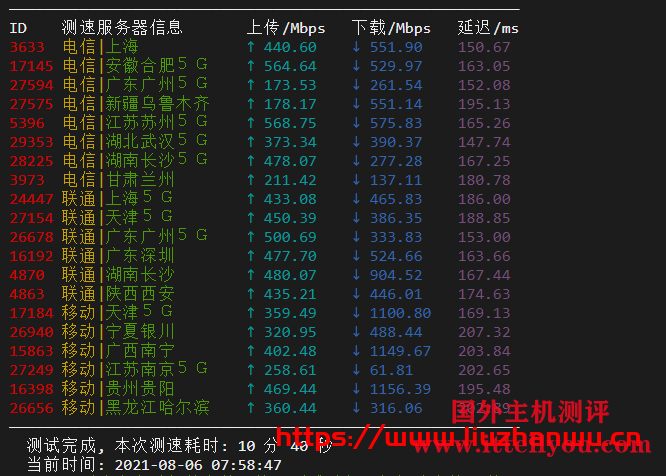Select server ID 3633
Viewport: 666px width, 476px height.
[27, 47]
